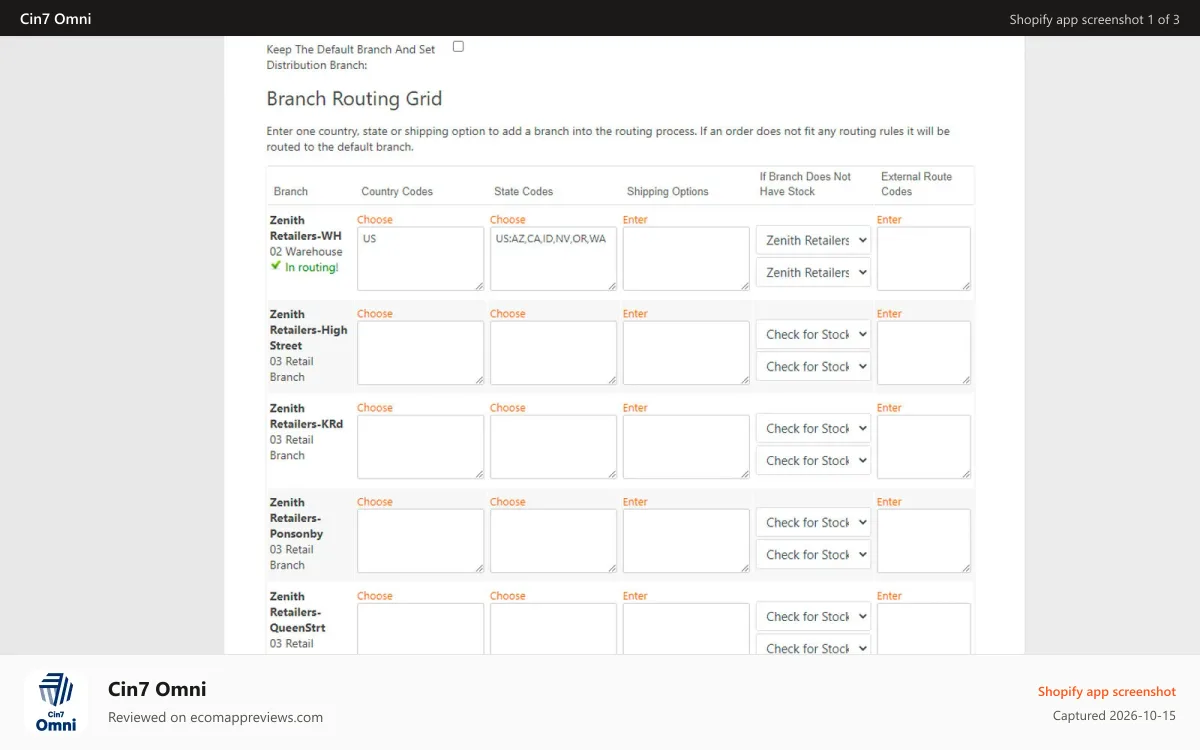
Task: Click Enter link above QueenStrt Shipping Options
Action: click(635, 596)
